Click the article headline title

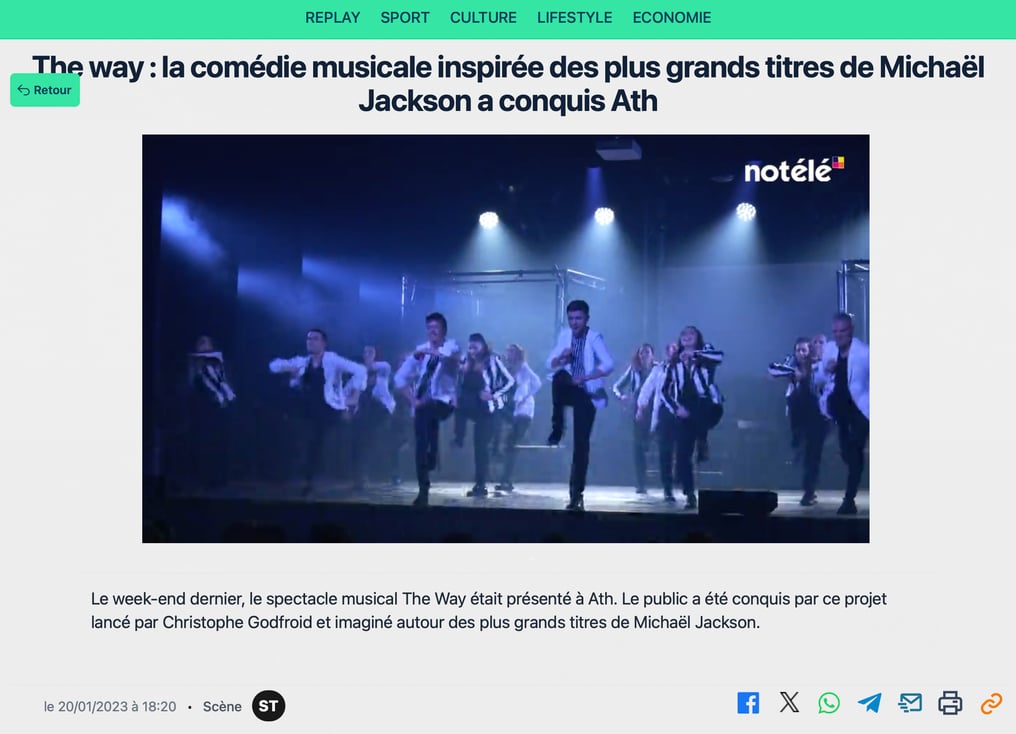[508, 84]
